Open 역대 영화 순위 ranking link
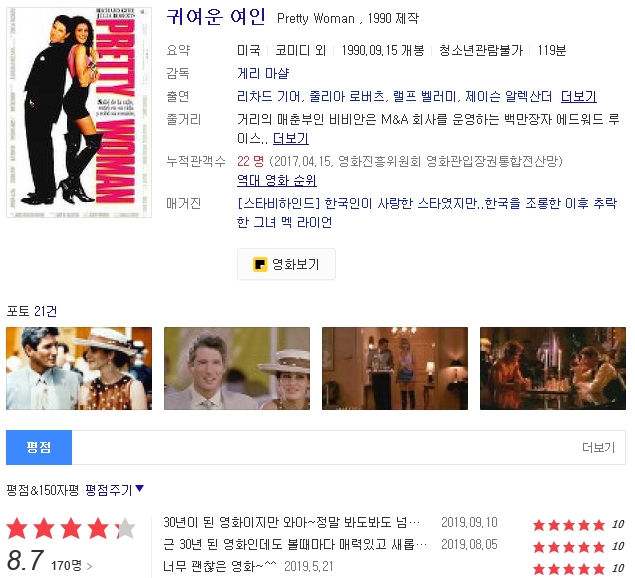 coord(276,181)
